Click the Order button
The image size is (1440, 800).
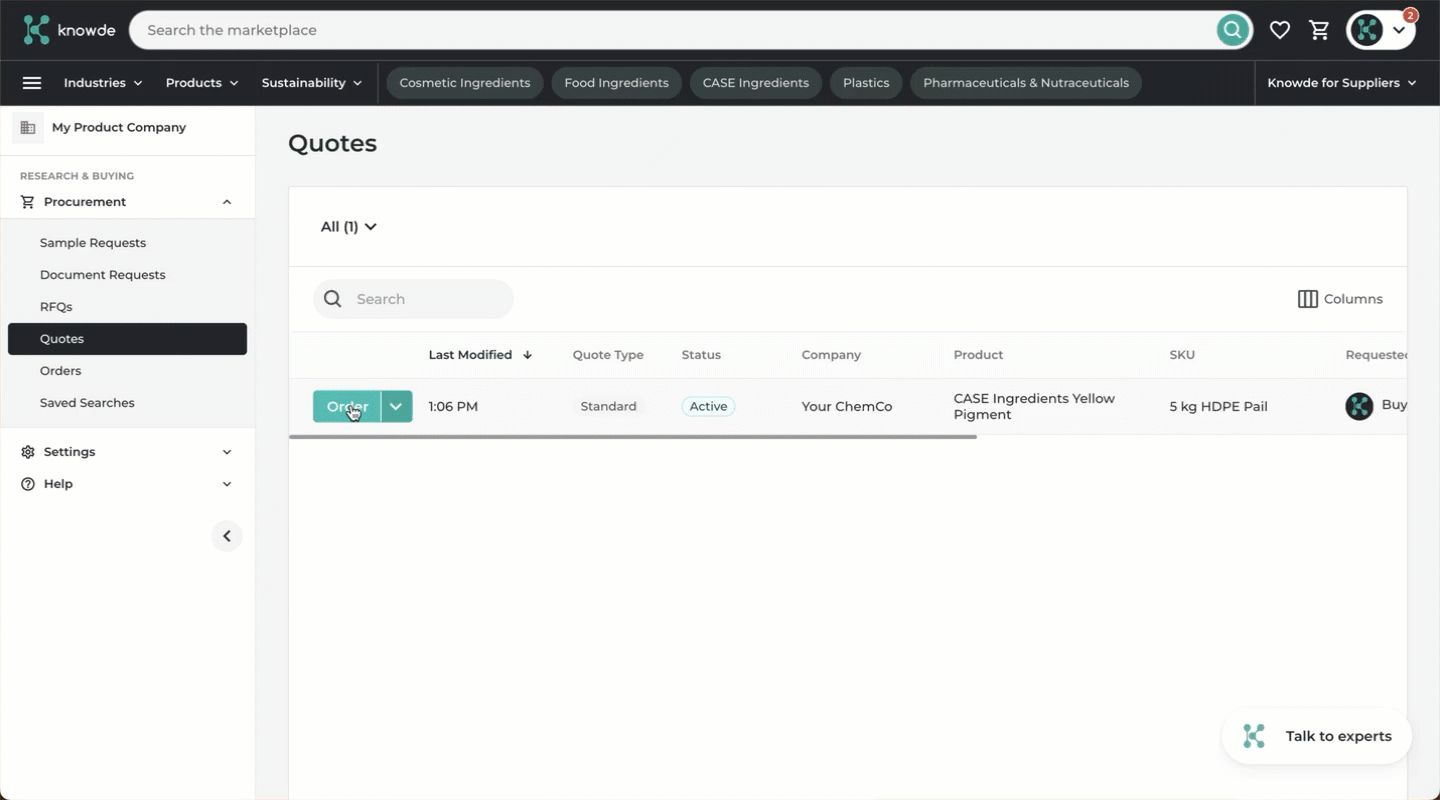347,407
